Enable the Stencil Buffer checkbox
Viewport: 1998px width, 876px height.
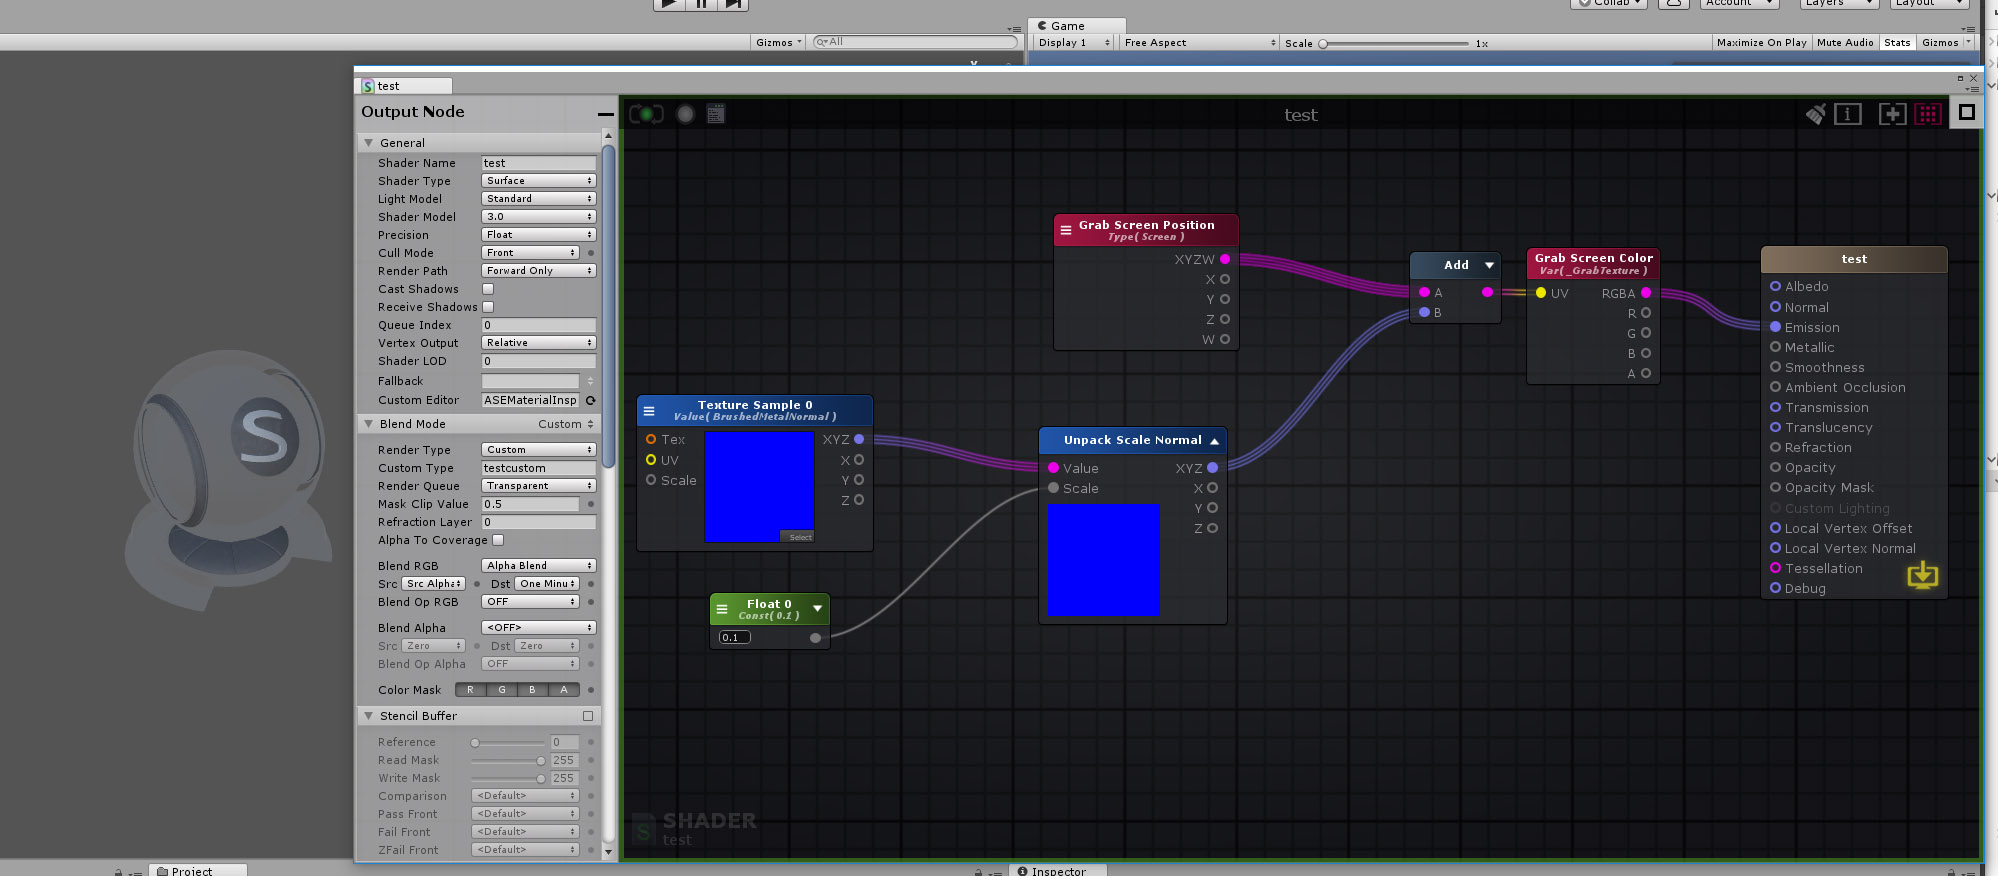588,716
